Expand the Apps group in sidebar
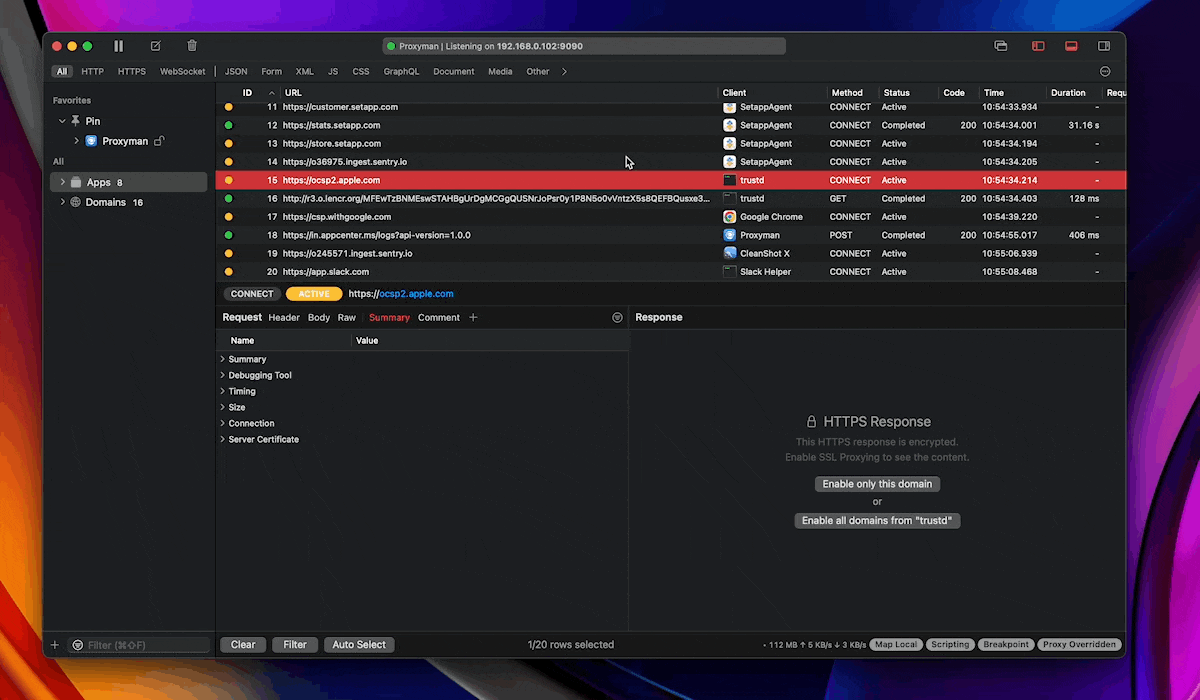1200x700 pixels. click(62, 182)
